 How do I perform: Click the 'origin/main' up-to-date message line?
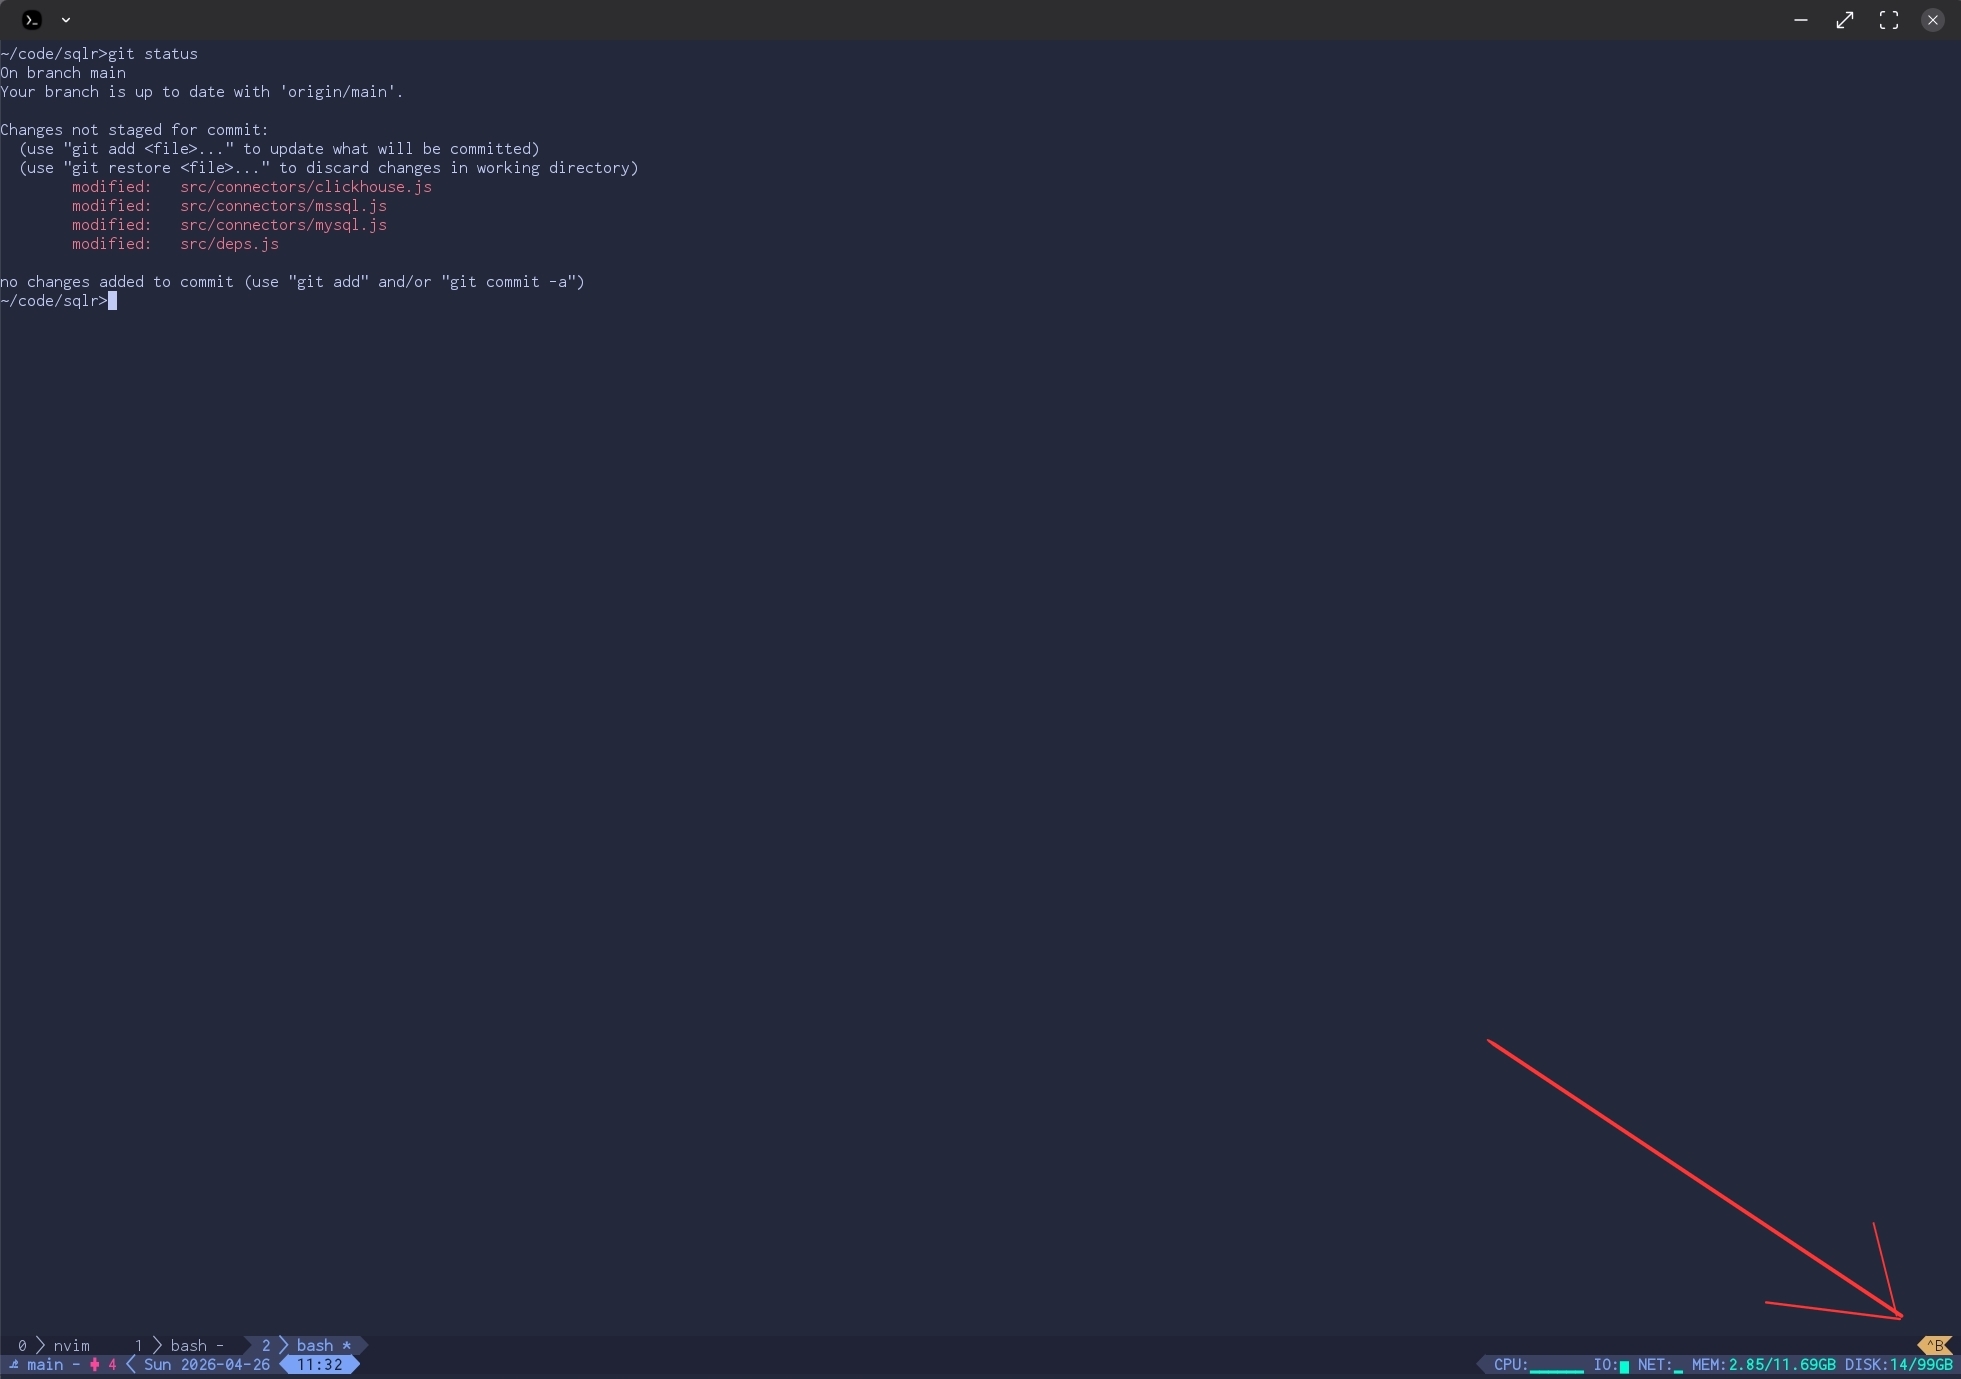202,92
